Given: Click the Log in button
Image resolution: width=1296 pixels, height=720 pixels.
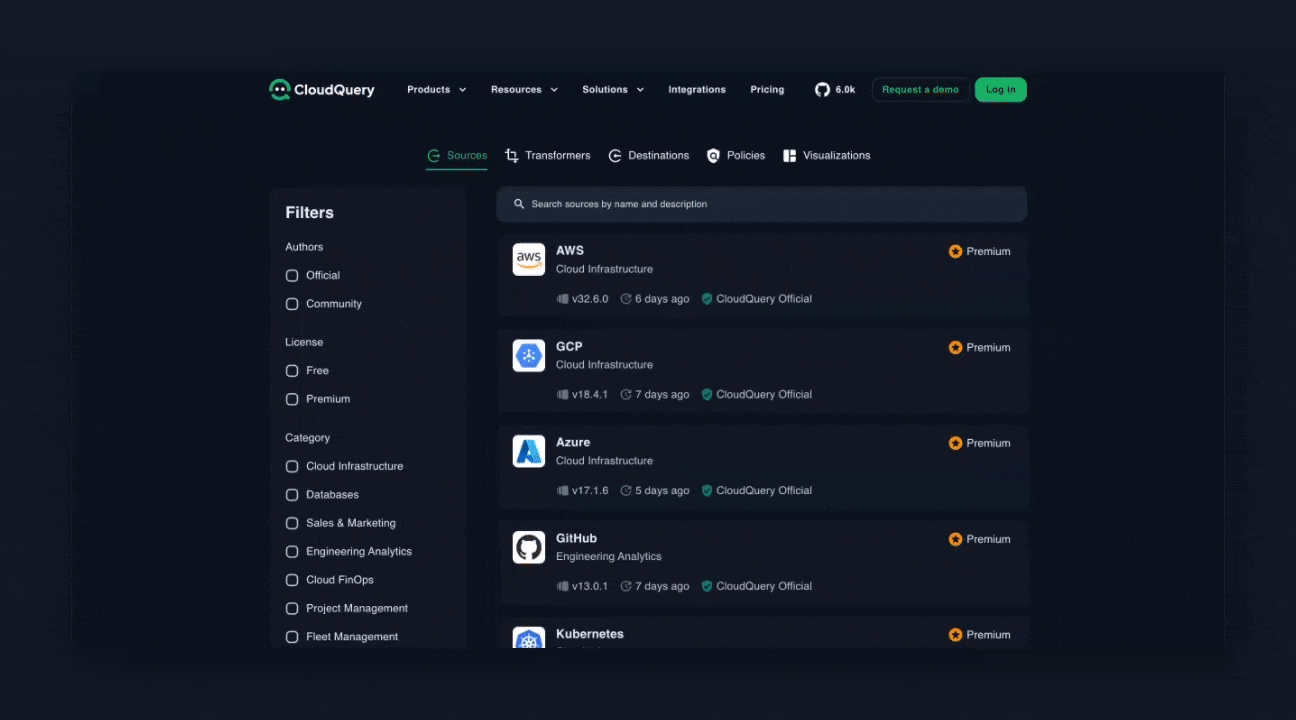Looking at the screenshot, I should 1000,90.
